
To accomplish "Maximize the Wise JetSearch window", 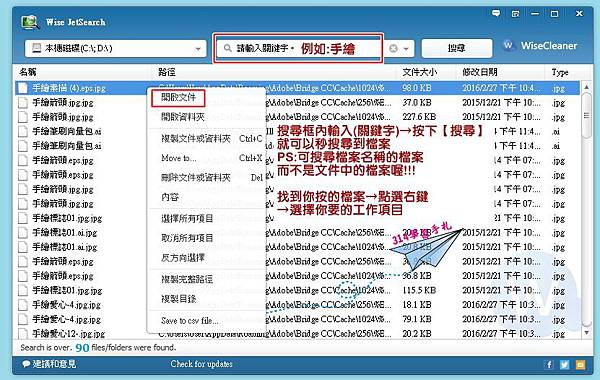I will point(554,14).
